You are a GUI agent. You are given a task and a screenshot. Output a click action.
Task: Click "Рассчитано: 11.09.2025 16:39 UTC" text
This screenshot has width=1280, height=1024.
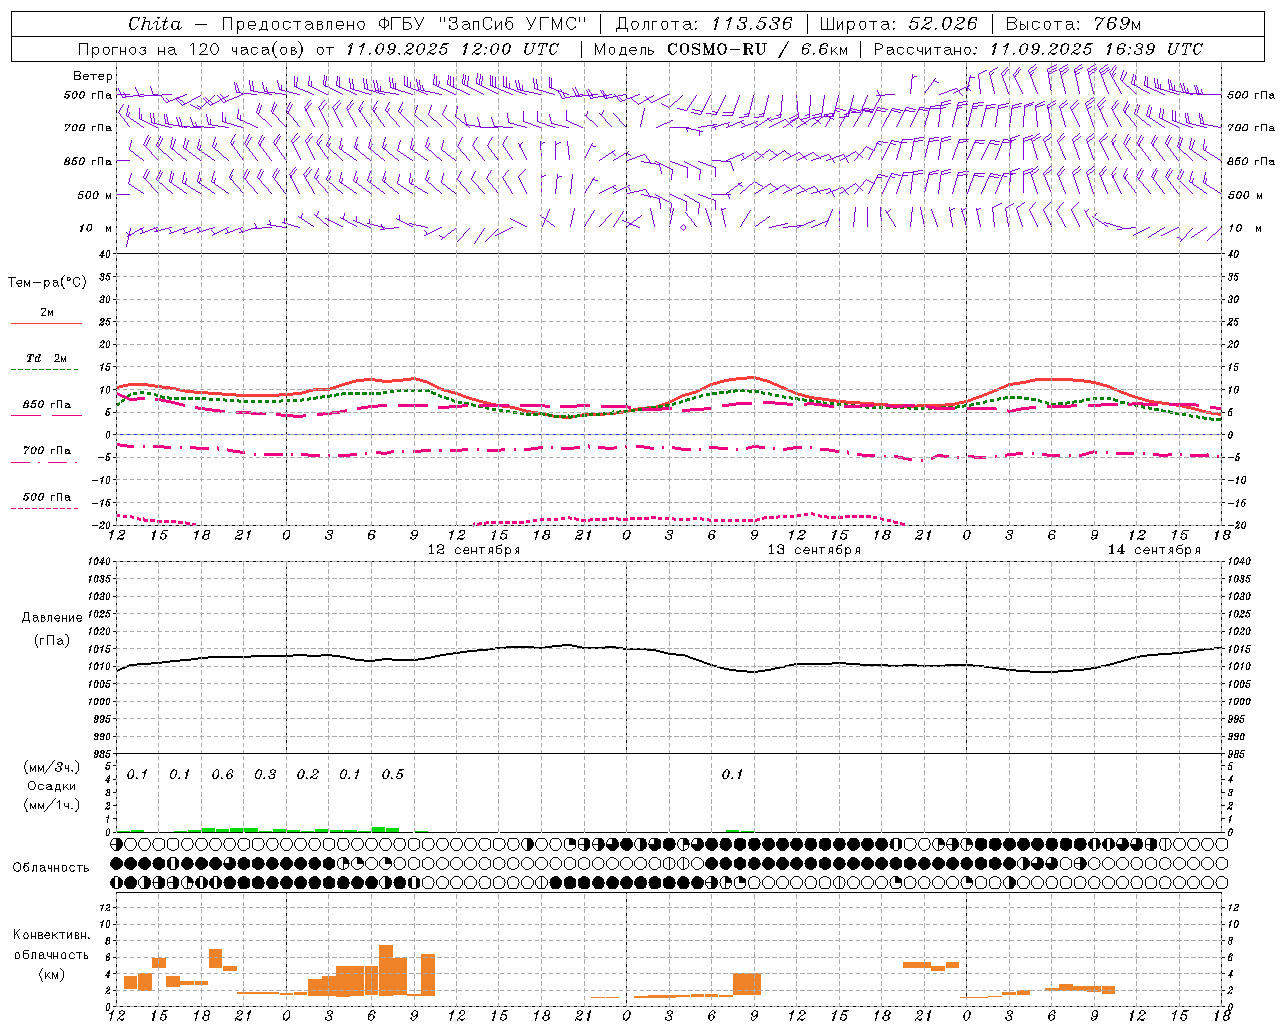[1038, 49]
